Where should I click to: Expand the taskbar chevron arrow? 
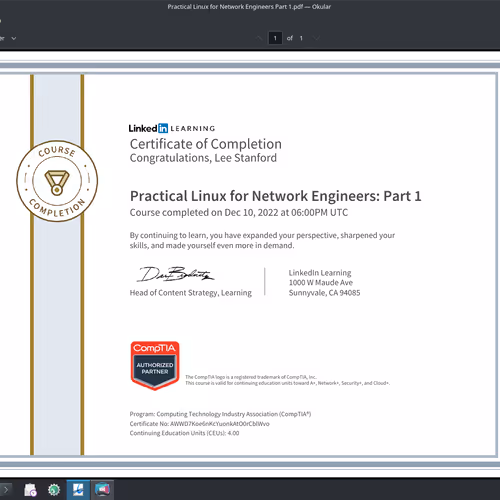6,490
